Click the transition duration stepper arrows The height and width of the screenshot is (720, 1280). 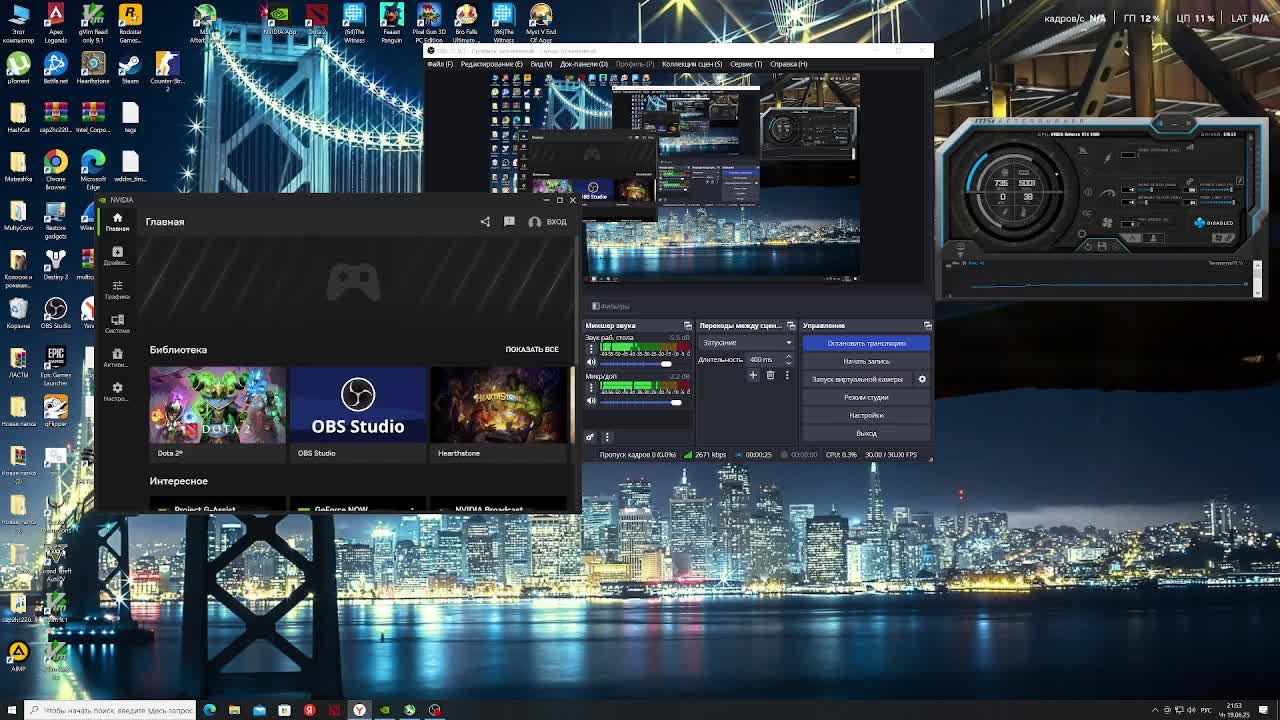[788, 359]
